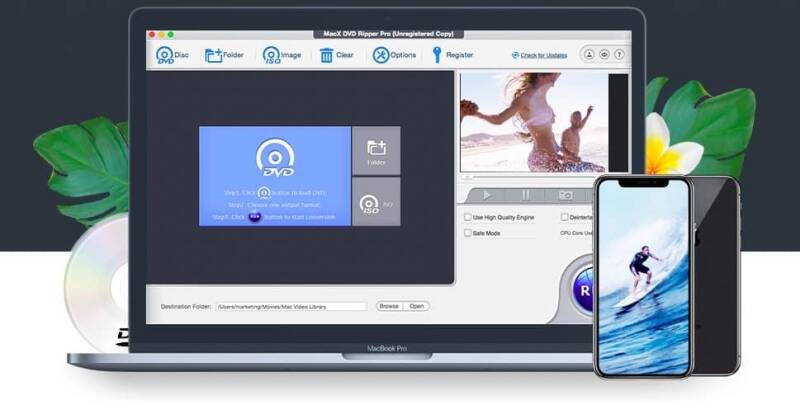This screenshot has width=800, height=419.
Task: Open help with the question mark icon
Action: [x=619, y=54]
